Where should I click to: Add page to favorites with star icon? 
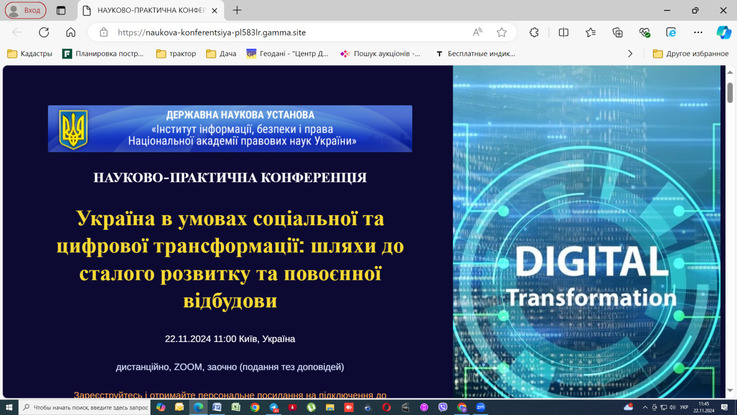pyautogui.click(x=502, y=32)
